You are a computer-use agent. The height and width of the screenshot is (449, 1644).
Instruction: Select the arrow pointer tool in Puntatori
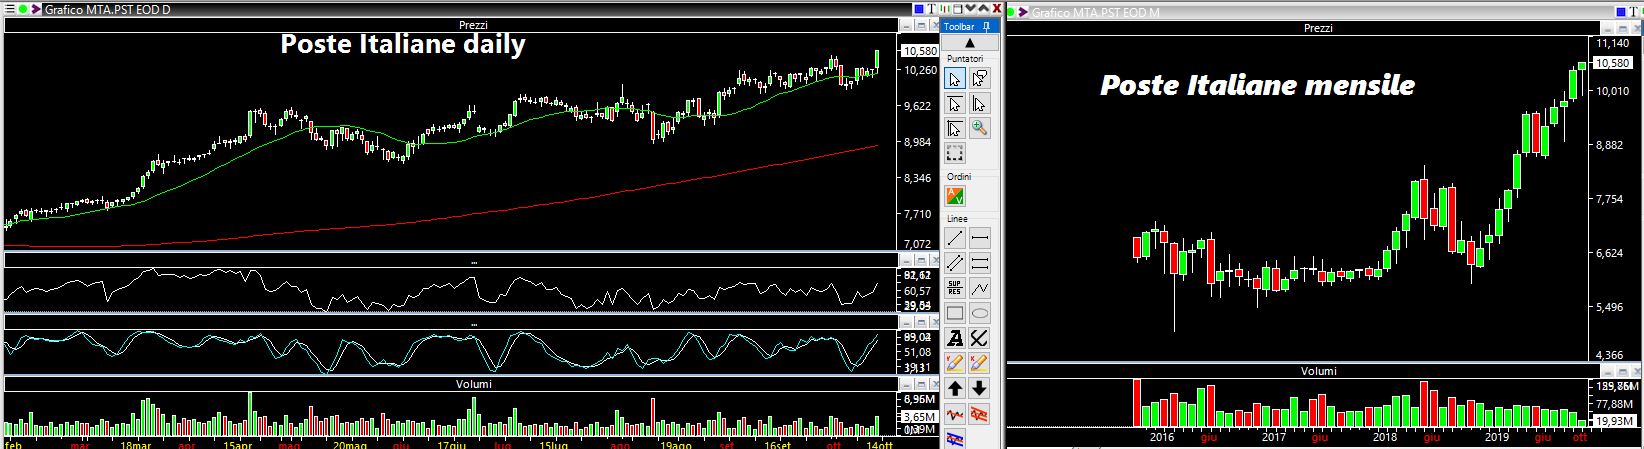click(x=955, y=78)
